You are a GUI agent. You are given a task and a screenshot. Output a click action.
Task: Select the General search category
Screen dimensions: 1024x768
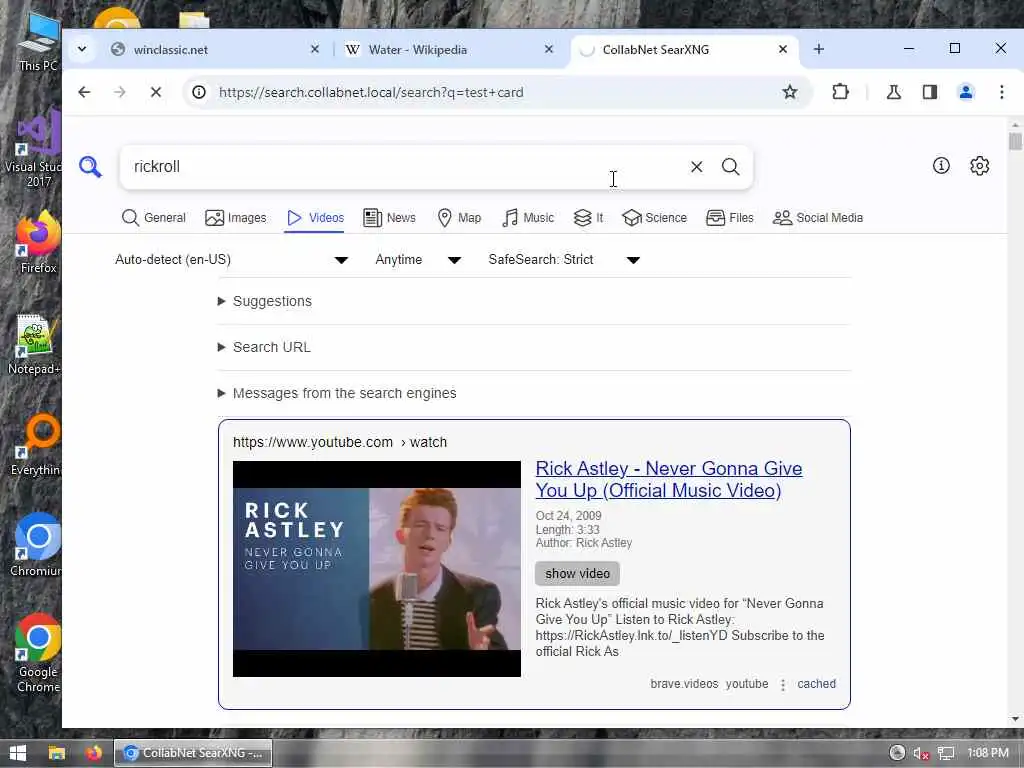[x=153, y=217]
